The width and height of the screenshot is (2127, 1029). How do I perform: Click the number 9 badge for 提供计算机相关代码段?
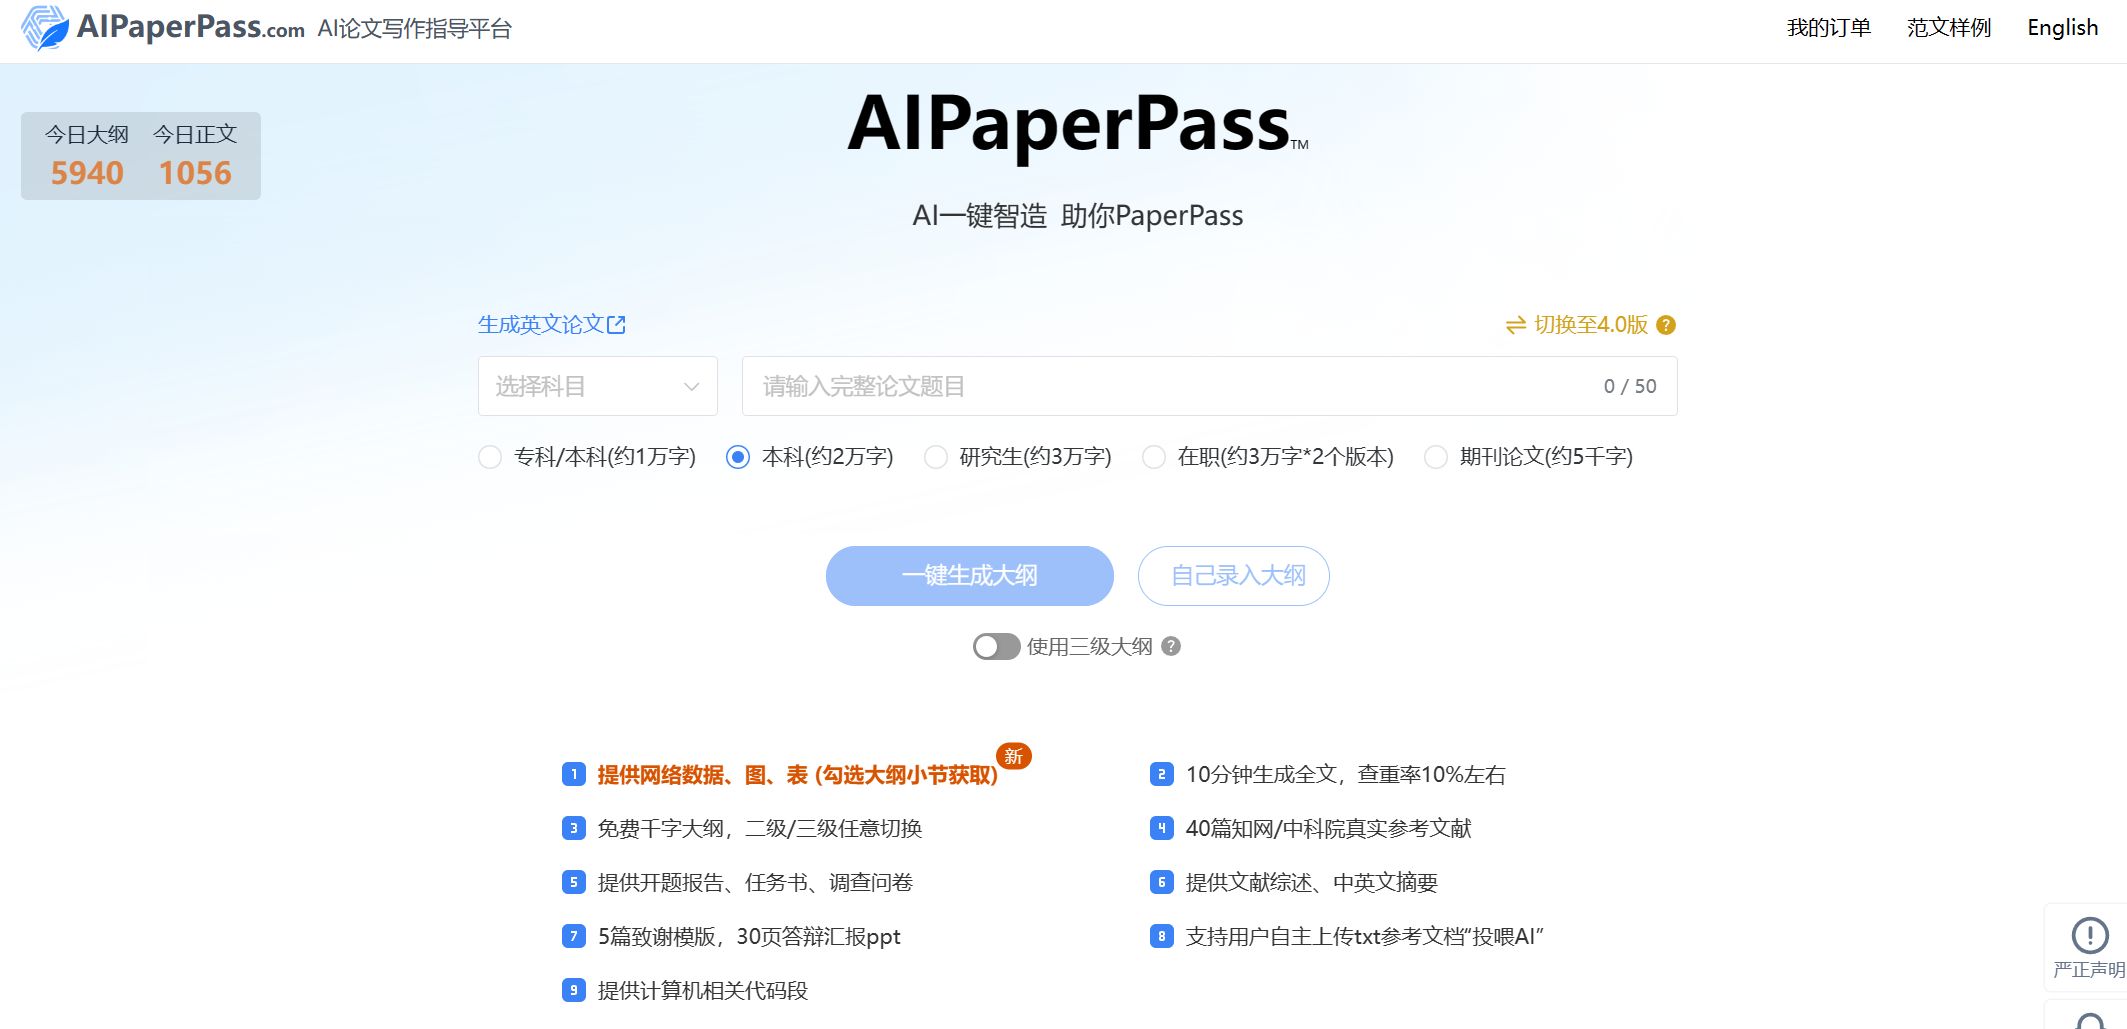[574, 990]
